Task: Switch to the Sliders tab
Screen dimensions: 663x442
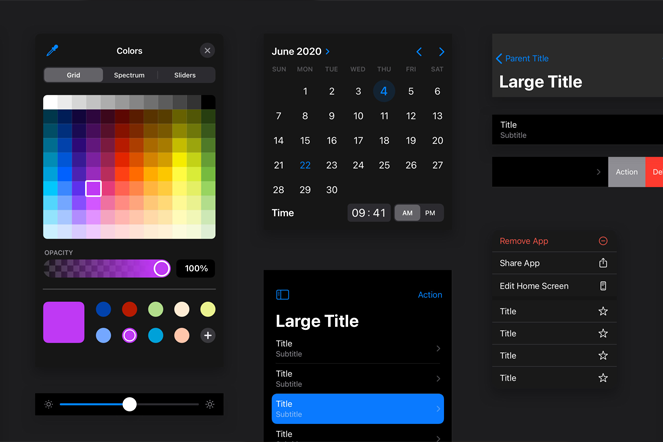Action: (x=185, y=75)
